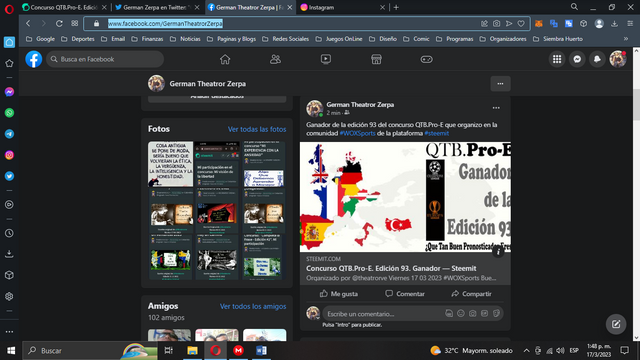The height and width of the screenshot is (360, 640).
Task: Click Me gusta on the post
Action: point(339,294)
